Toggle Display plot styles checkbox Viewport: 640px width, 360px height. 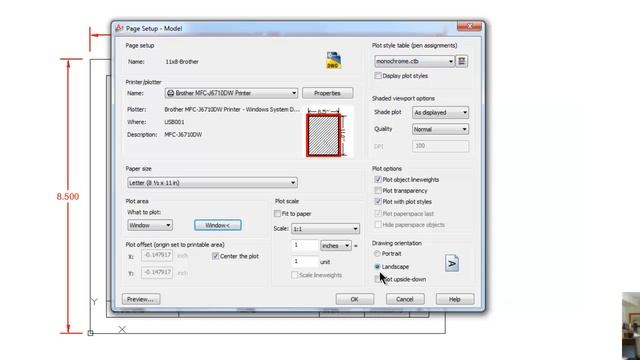pos(378,76)
